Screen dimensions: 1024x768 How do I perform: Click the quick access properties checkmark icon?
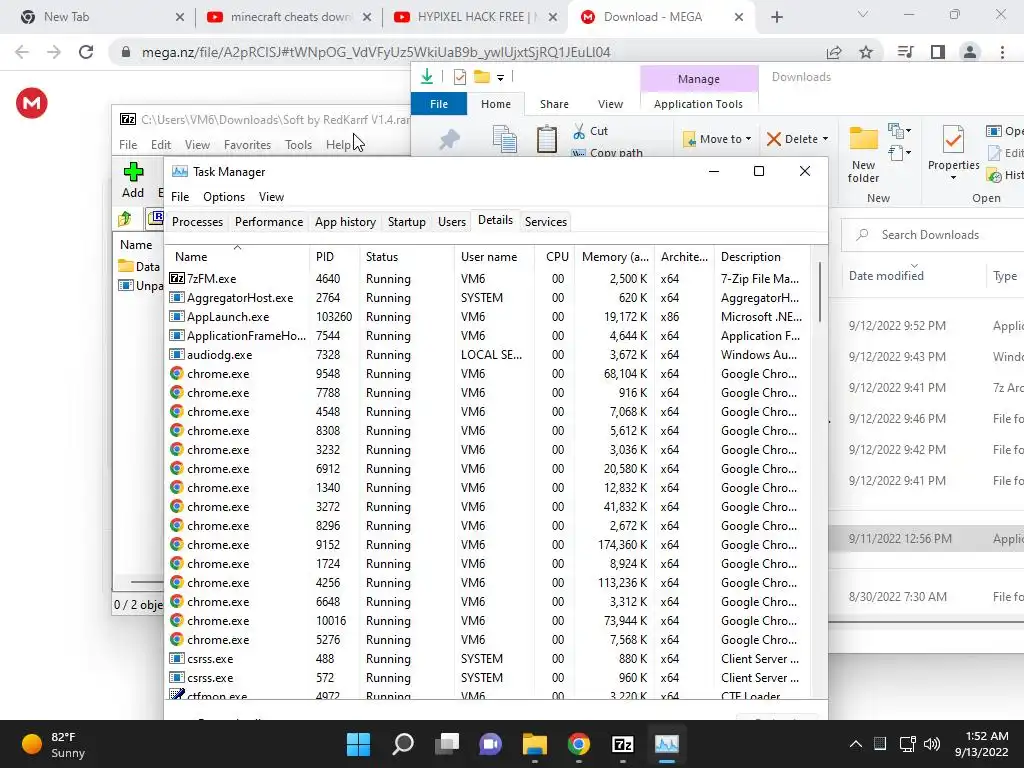tap(460, 77)
